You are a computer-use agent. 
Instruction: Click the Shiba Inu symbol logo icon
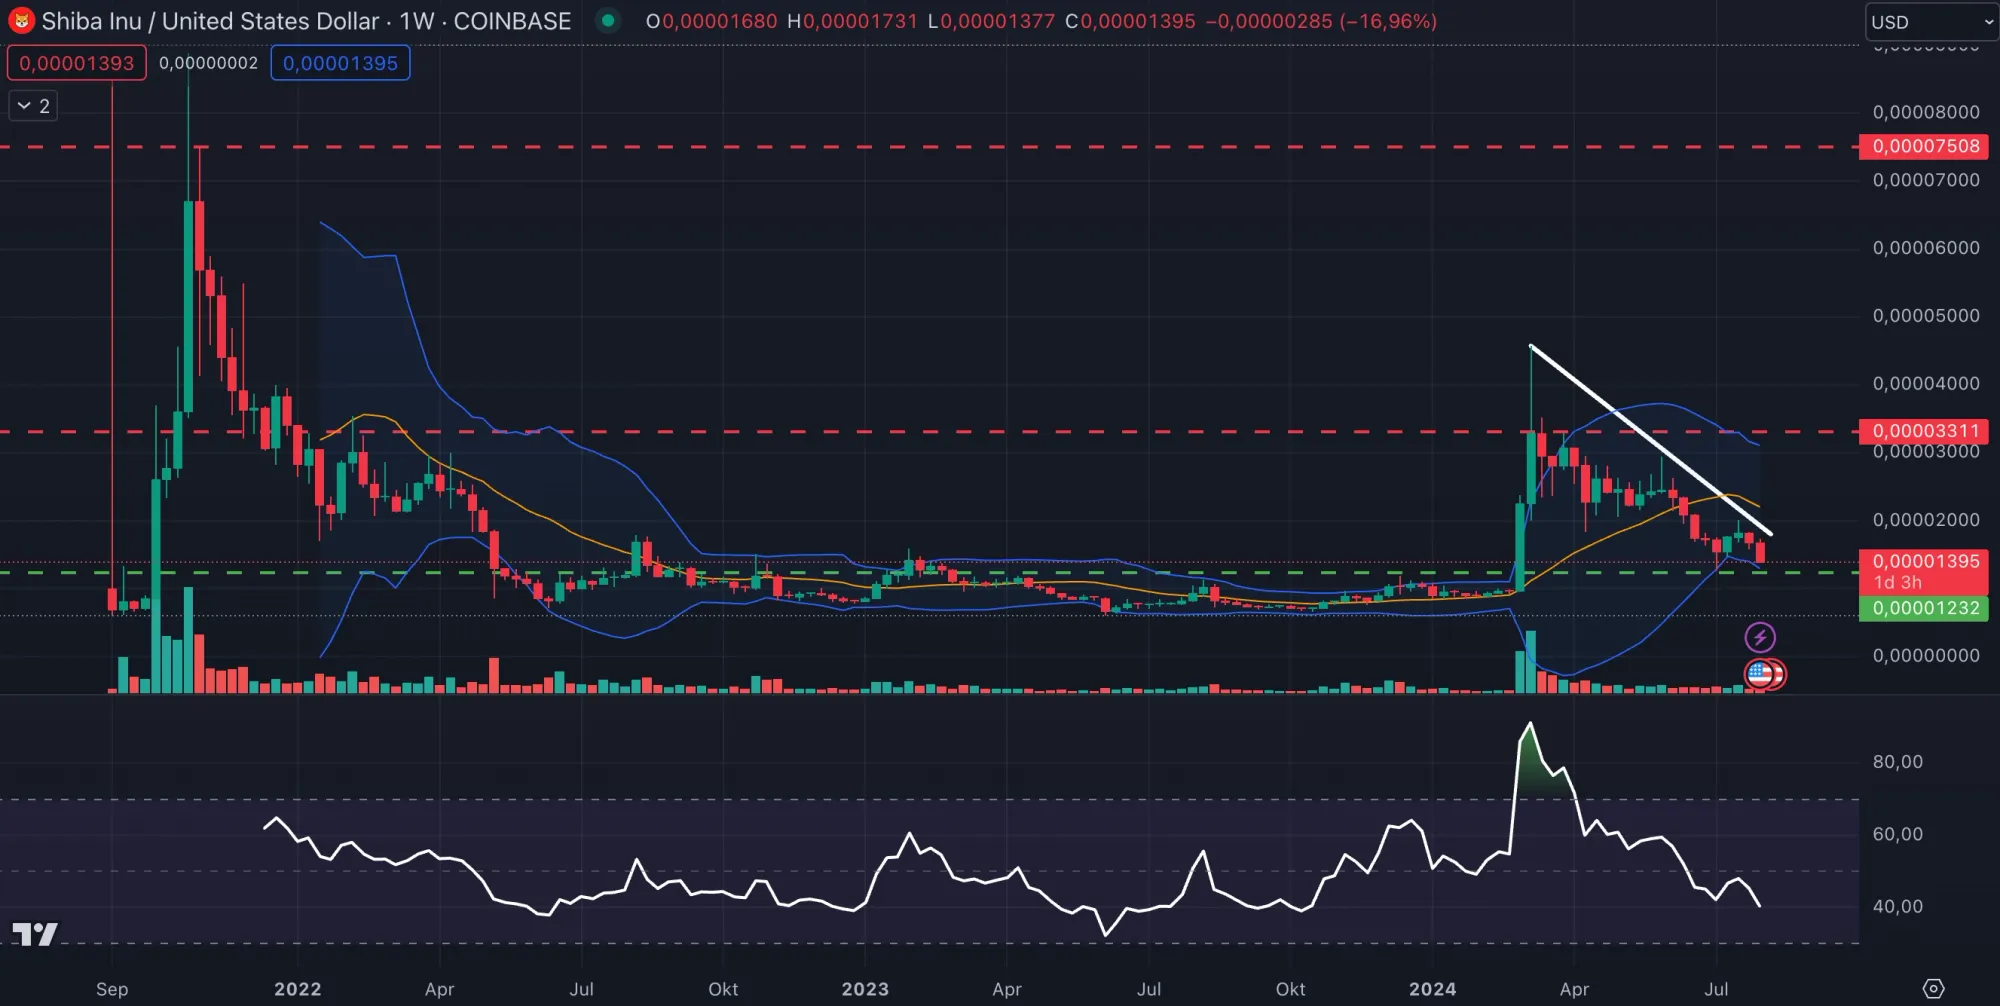click(x=21, y=21)
